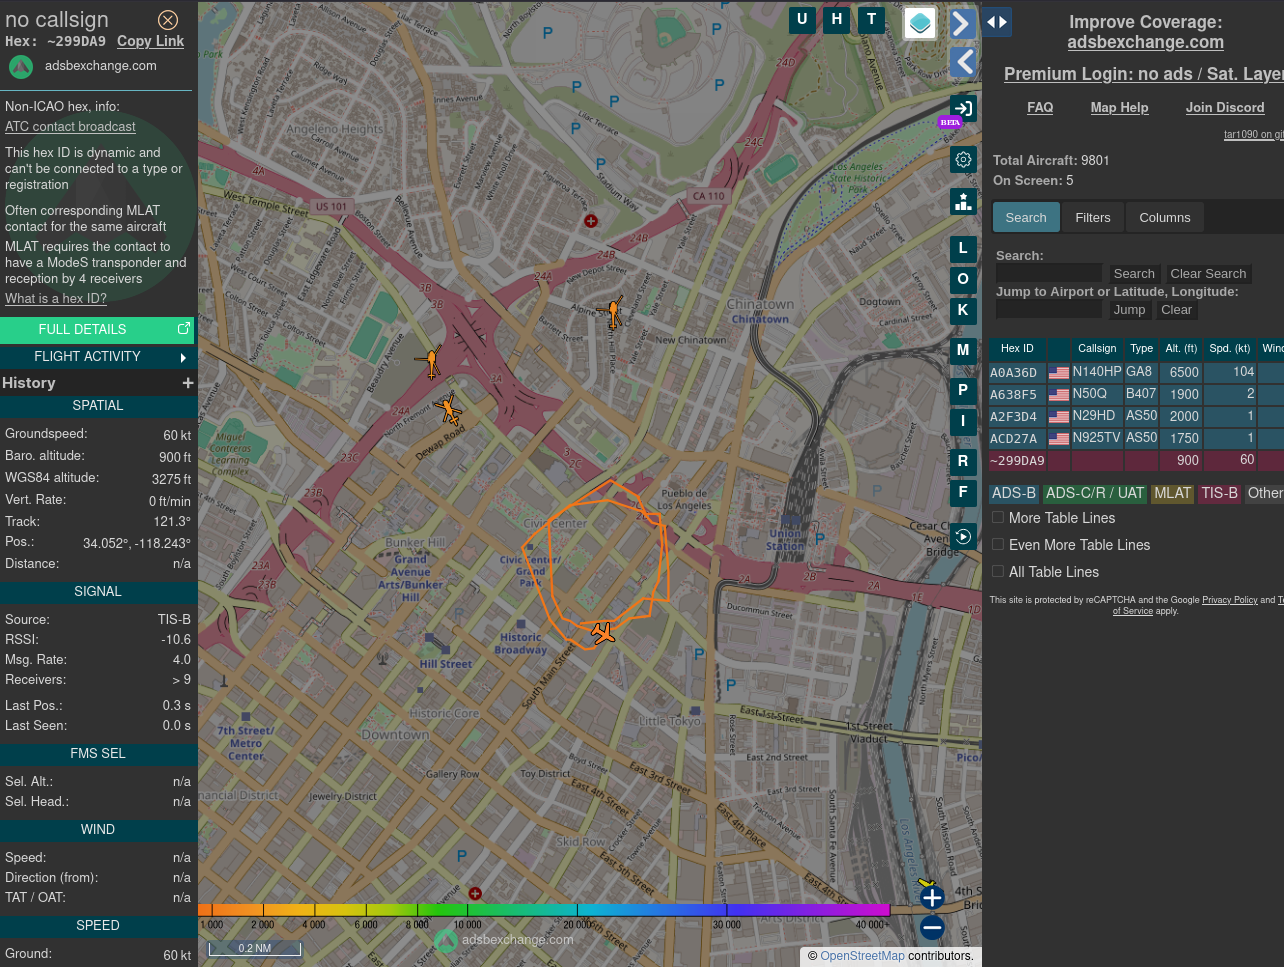Select the helicopter icon near Dewap Road
Screen dimensions: 1284x967
point(449,409)
